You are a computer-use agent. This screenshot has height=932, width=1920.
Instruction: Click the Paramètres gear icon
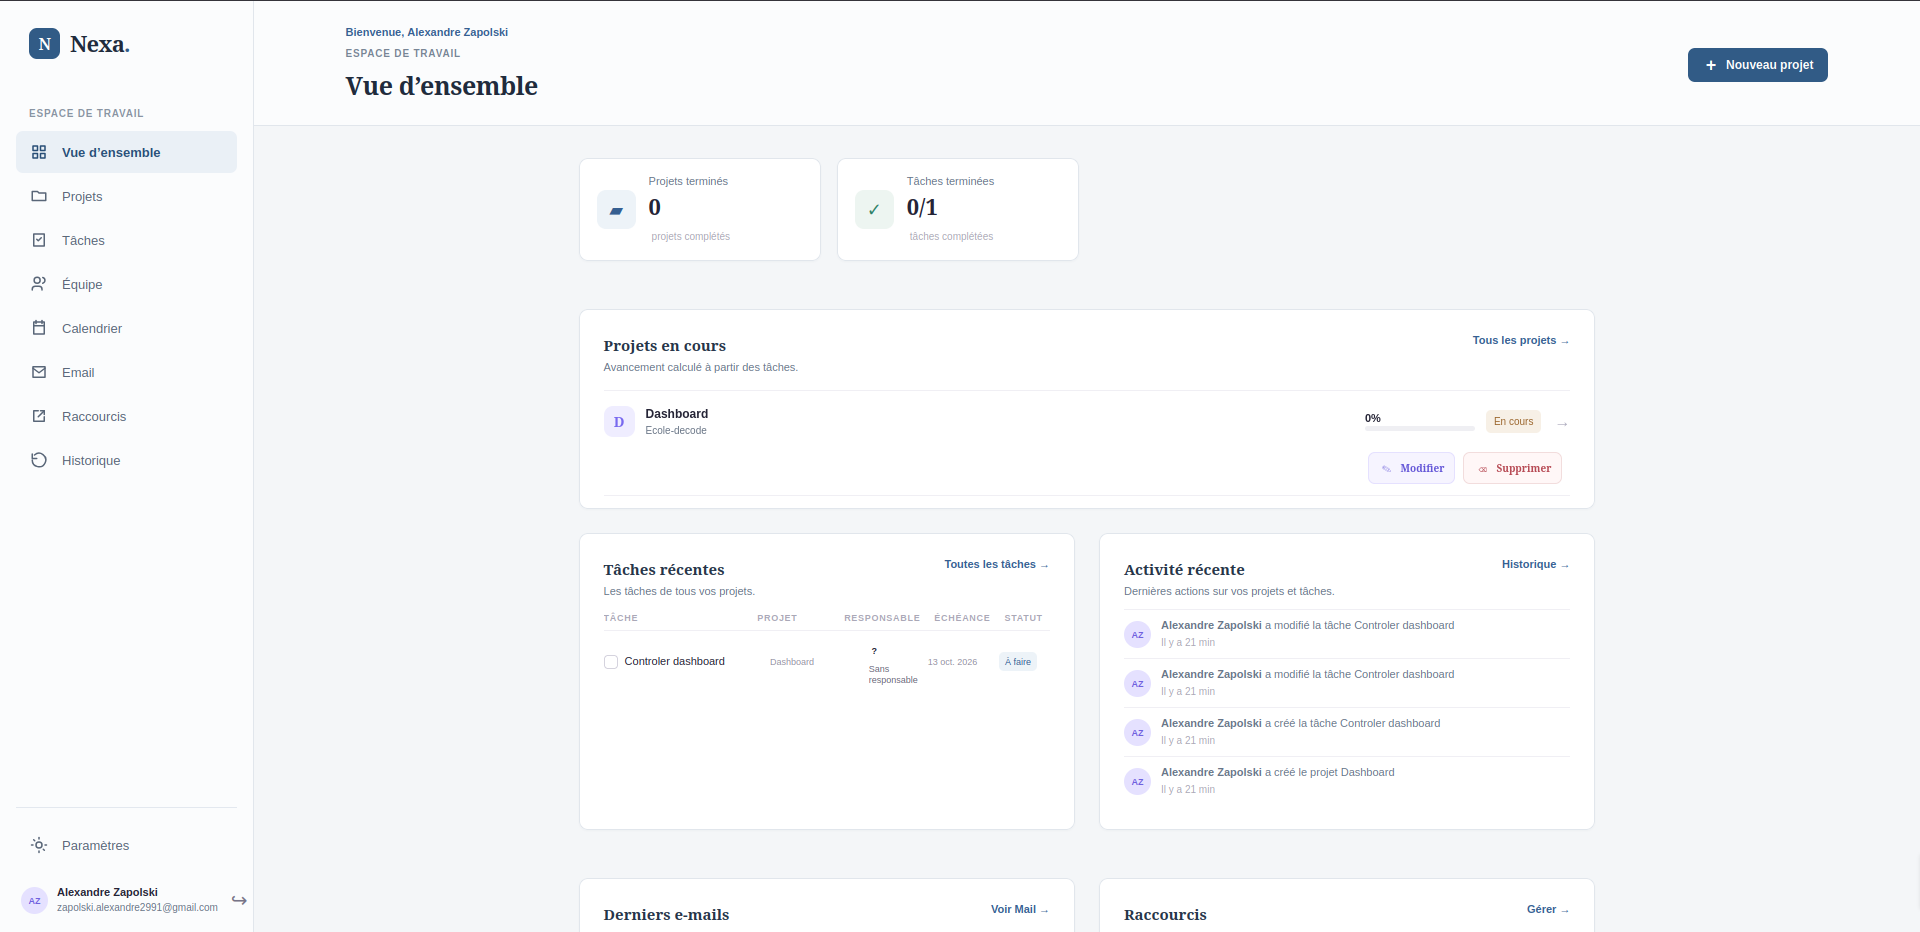coord(39,845)
